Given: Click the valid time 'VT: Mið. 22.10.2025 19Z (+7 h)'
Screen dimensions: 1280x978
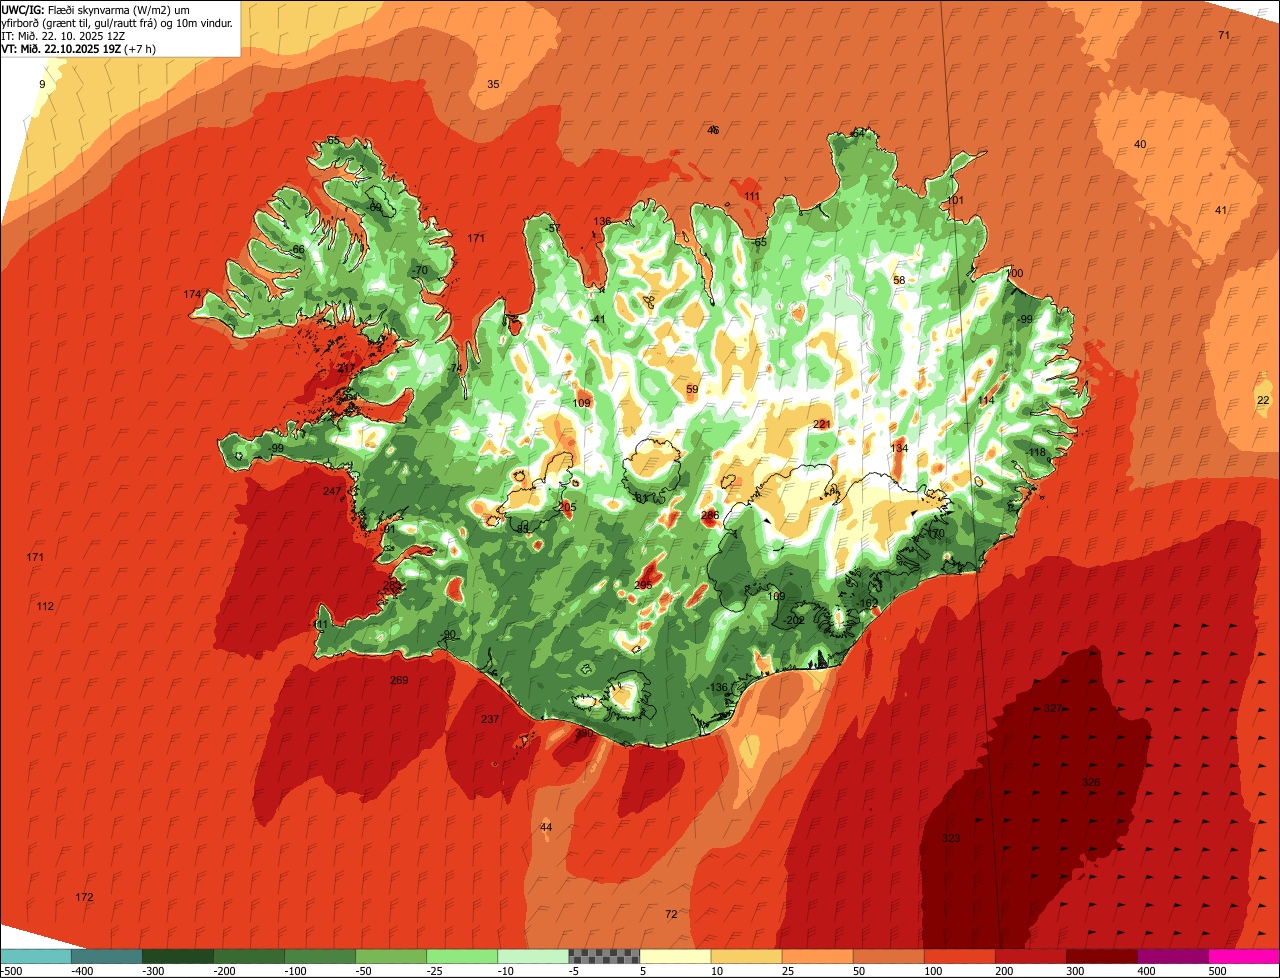Looking at the screenshot, I should 79,49.
